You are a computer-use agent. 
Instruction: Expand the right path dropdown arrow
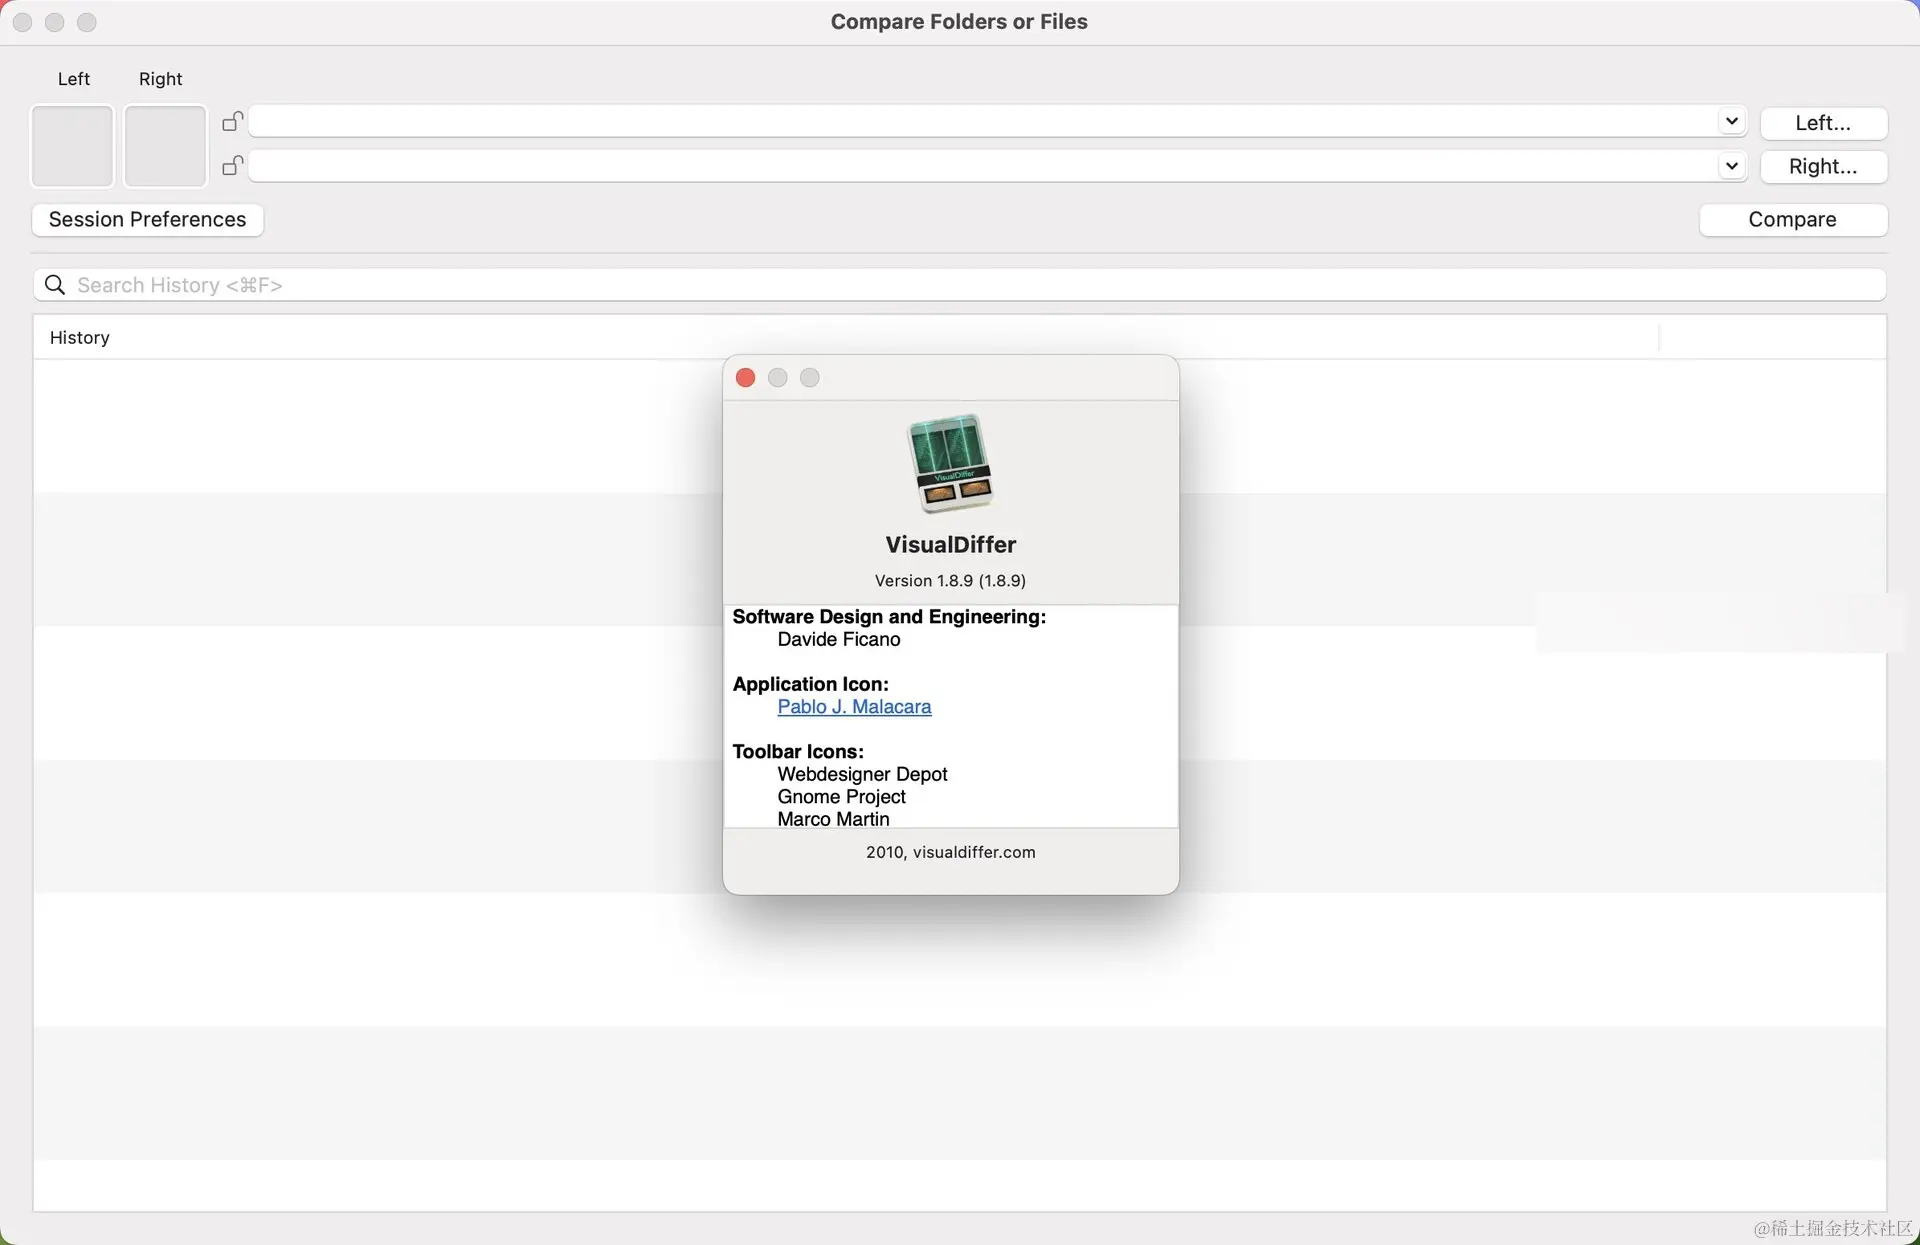(1731, 166)
